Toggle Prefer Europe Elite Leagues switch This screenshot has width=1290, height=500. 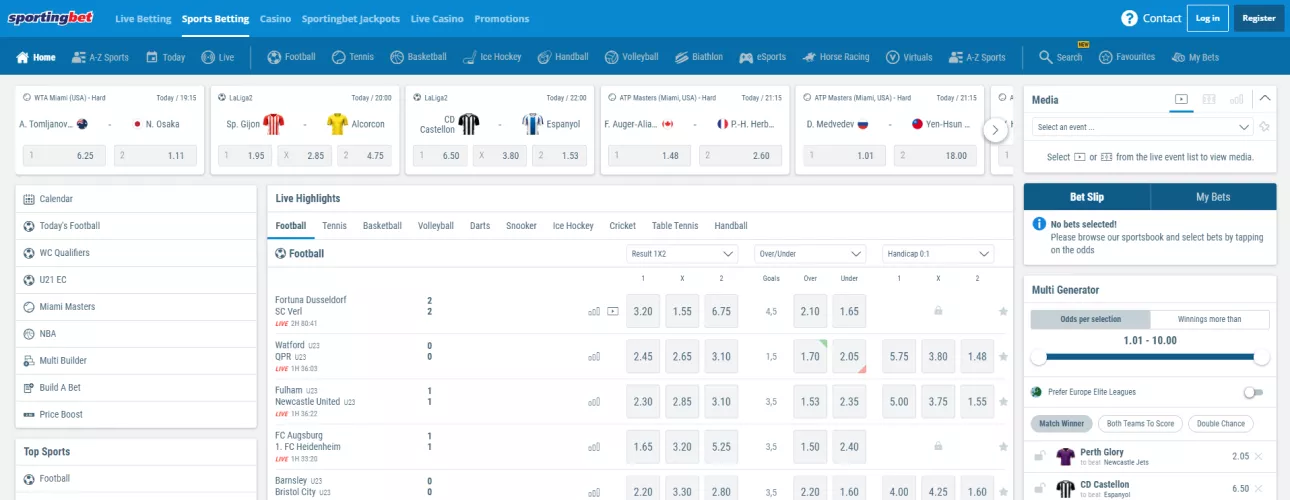1253,392
